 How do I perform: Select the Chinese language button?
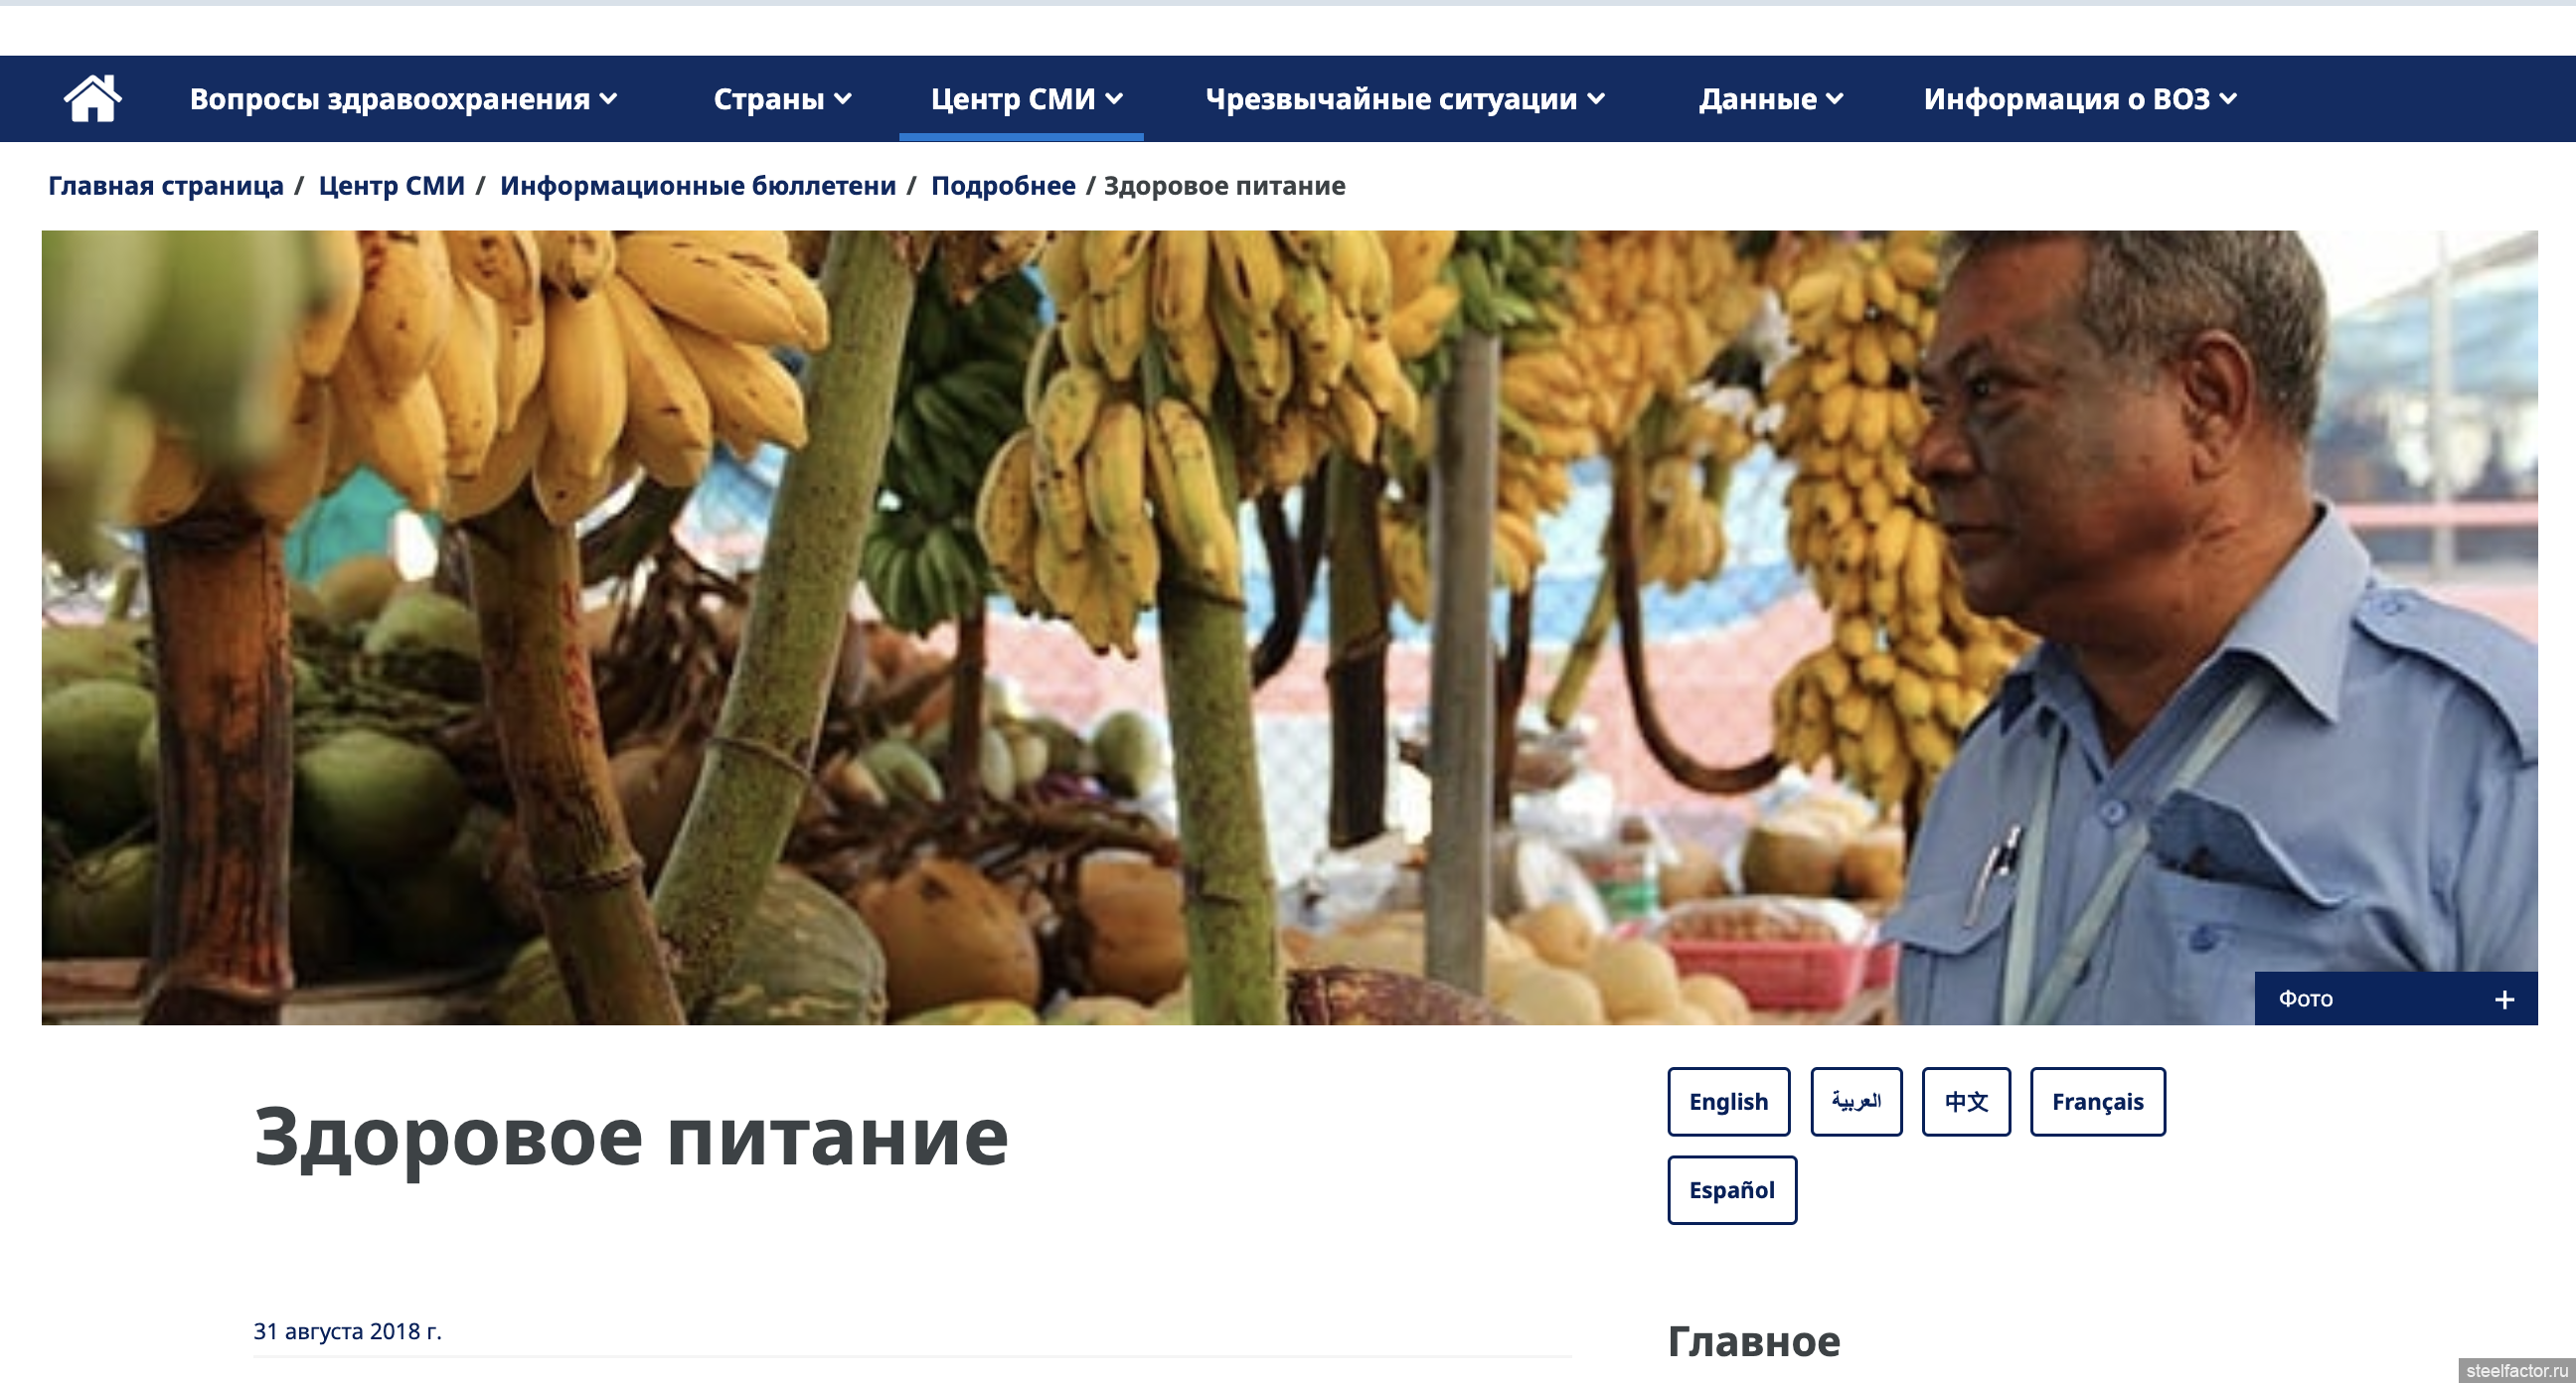[1966, 1101]
